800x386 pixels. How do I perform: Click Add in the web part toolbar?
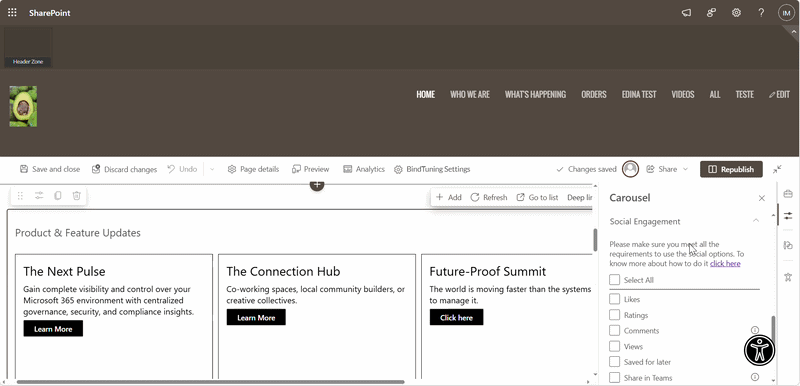[x=448, y=197]
